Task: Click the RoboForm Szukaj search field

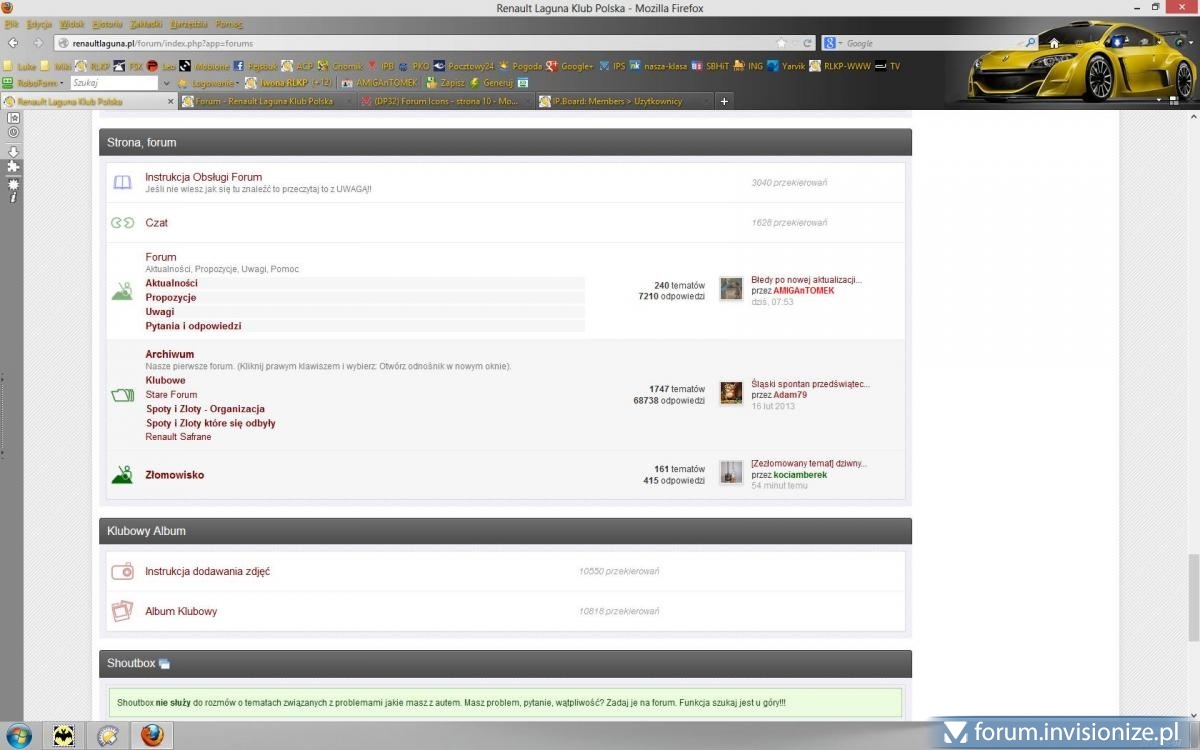Action: point(112,83)
